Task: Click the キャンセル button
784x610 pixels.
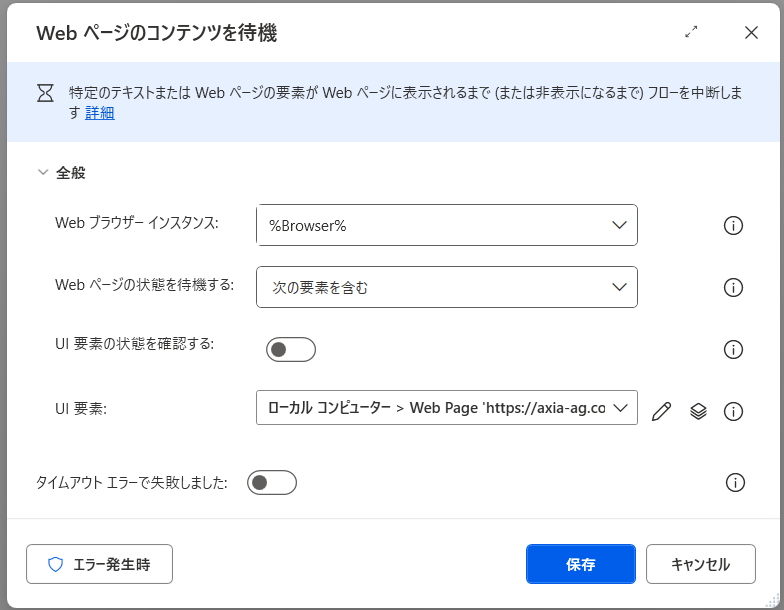Action: click(x=700, y=564)
